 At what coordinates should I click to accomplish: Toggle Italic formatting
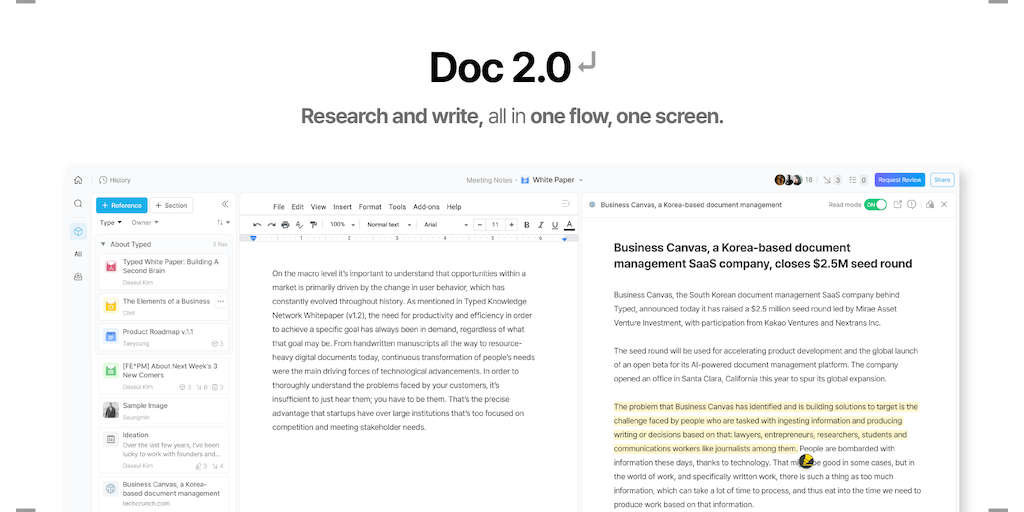pos(541,225)
